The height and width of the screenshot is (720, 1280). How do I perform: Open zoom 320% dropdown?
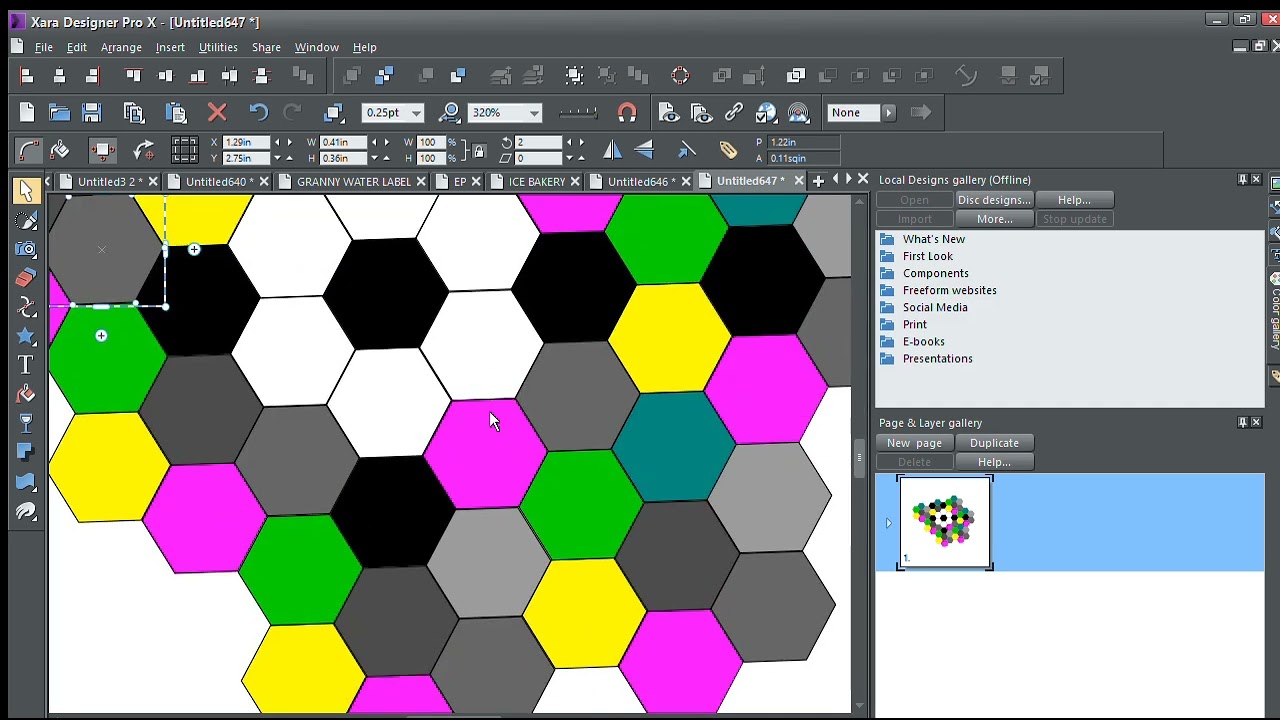pyautogui.click(x=534, y=113)
